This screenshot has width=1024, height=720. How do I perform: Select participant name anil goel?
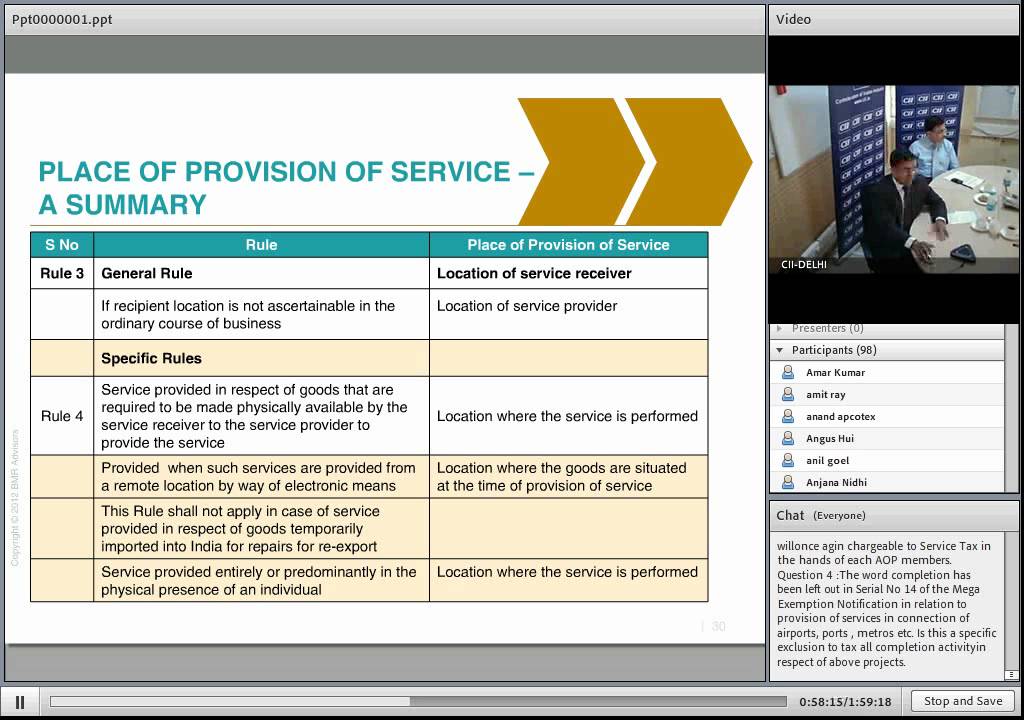point(827,461)
